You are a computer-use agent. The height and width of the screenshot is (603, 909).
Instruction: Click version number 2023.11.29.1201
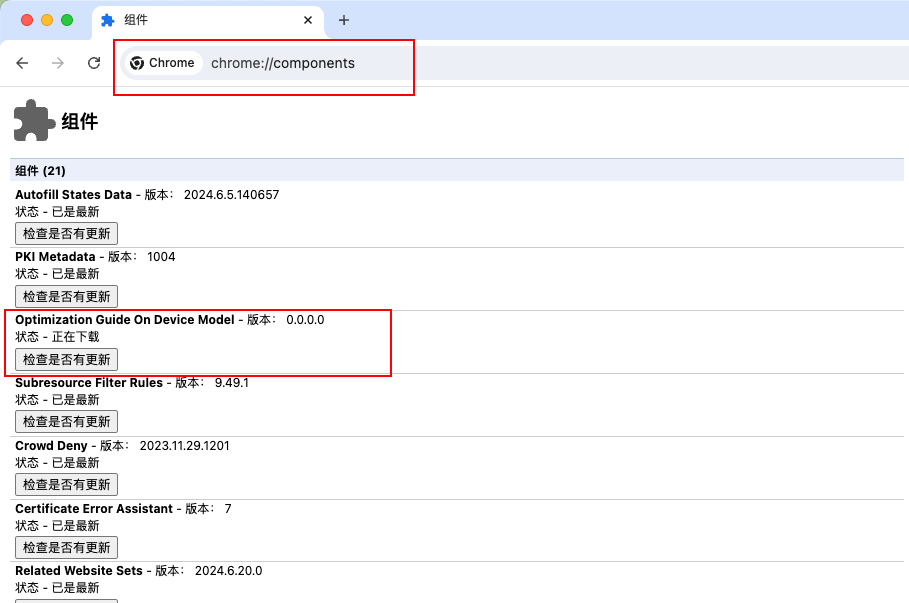pyautogui.click(x=184, y=446)
